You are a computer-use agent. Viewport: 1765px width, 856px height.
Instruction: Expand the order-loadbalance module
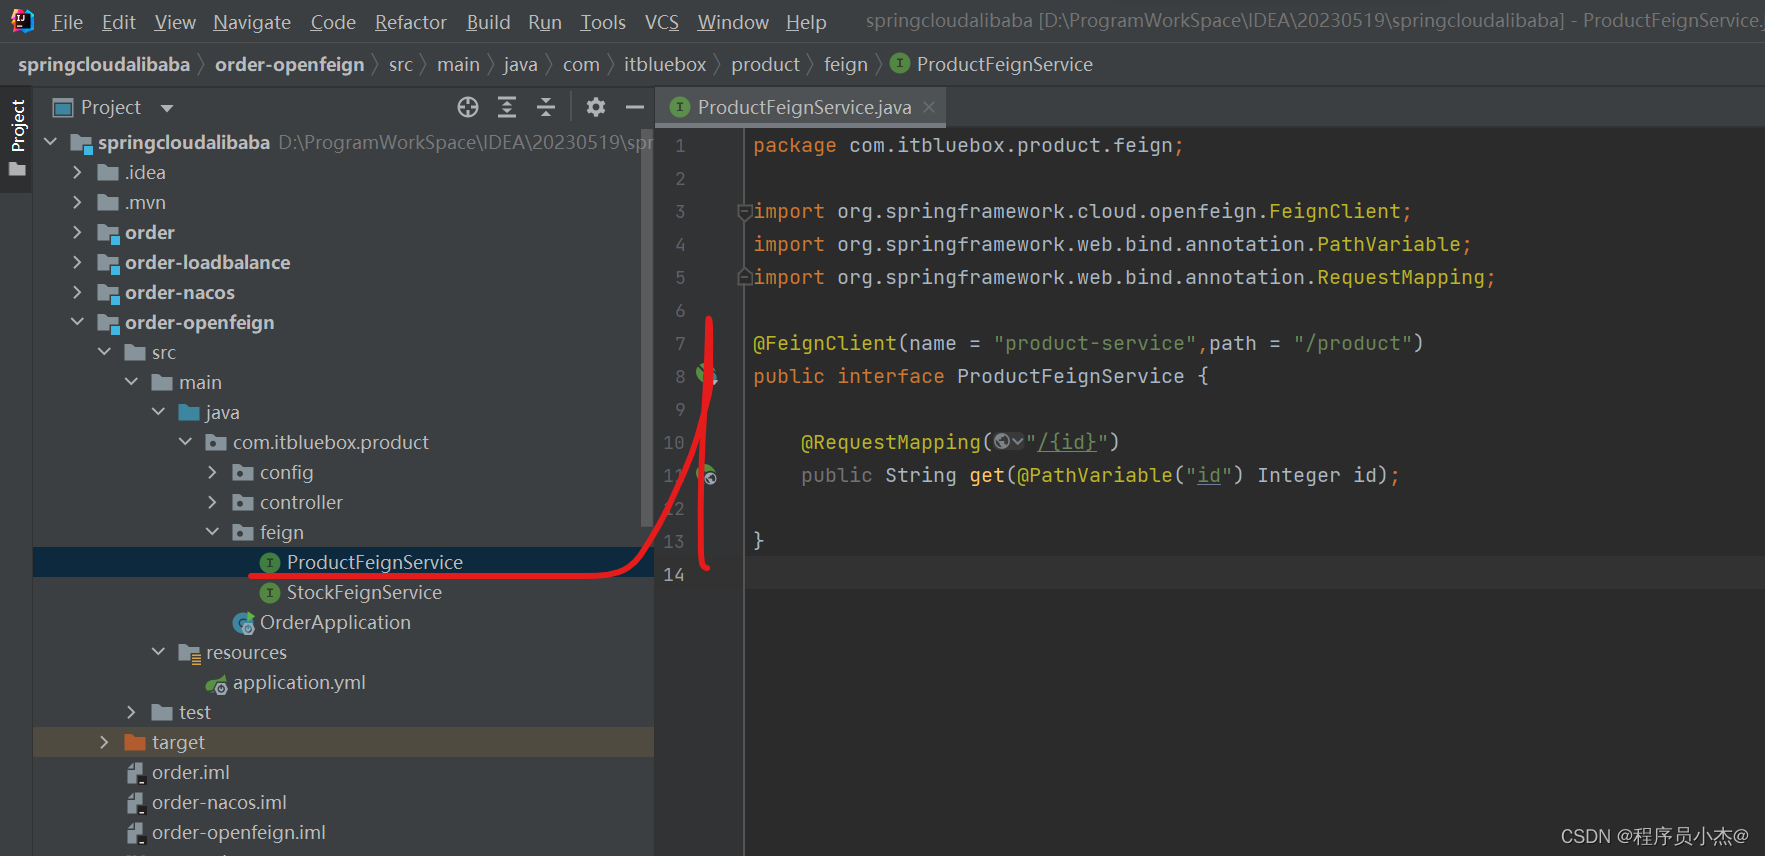click(77, 262)
